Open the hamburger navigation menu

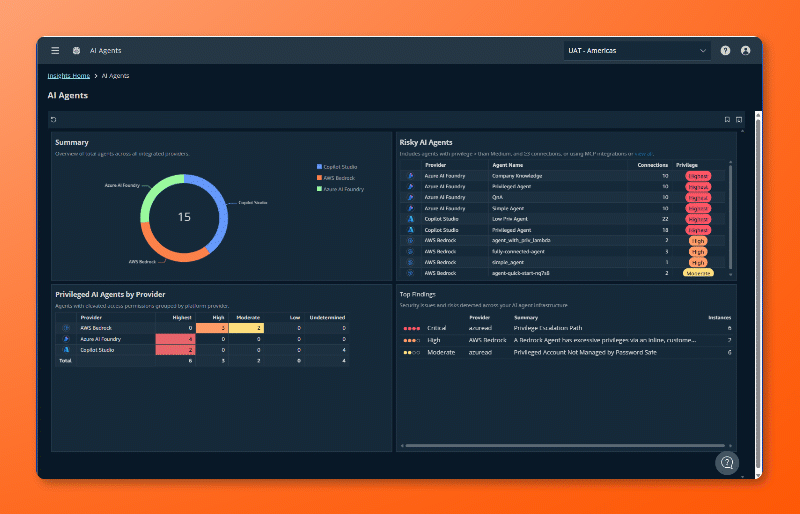55,51
